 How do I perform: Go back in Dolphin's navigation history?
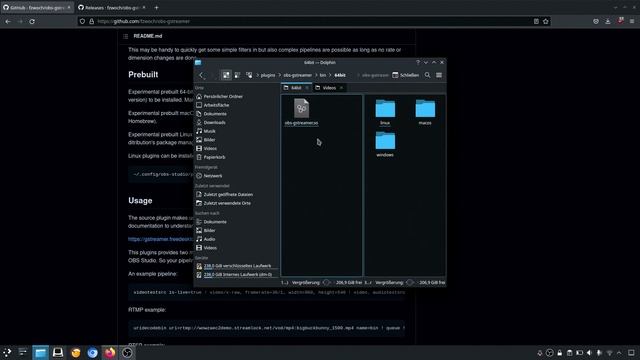click(201, 75)
